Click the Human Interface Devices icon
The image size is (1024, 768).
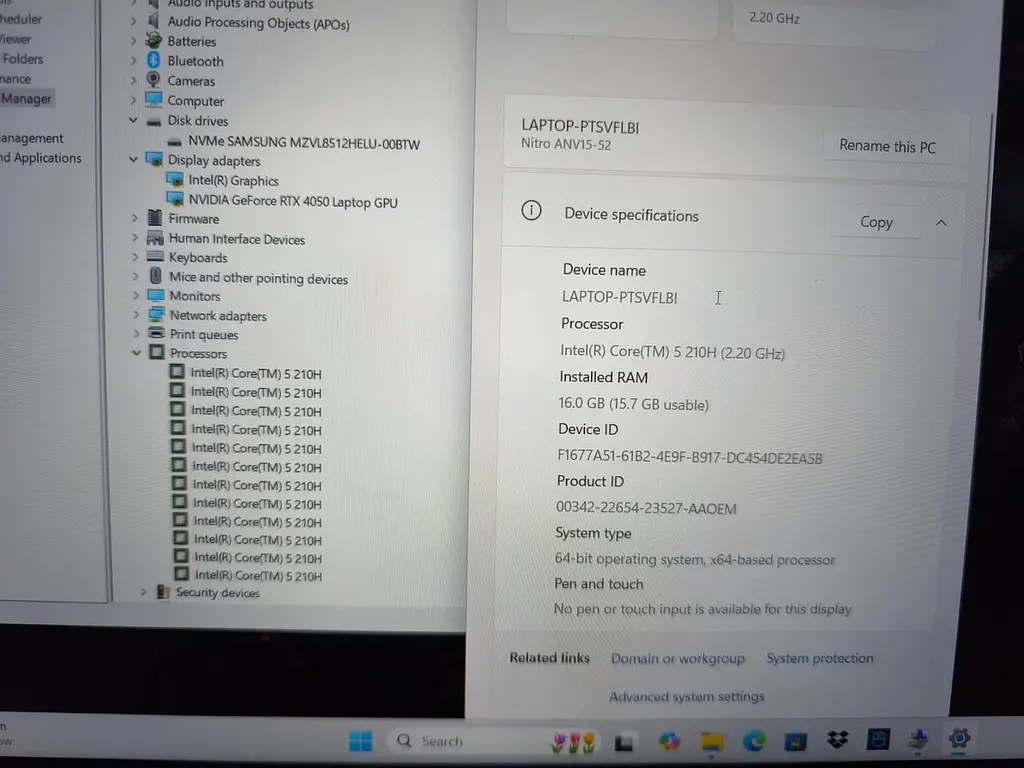(x=155, y=238)
